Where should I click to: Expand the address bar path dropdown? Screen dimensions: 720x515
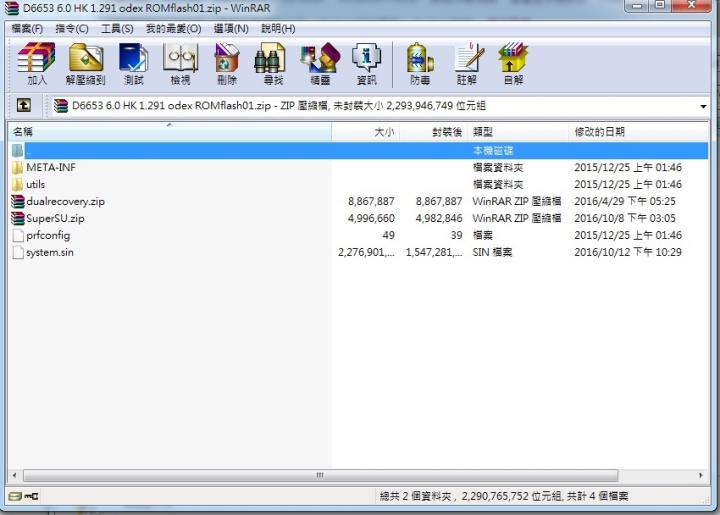703,106
